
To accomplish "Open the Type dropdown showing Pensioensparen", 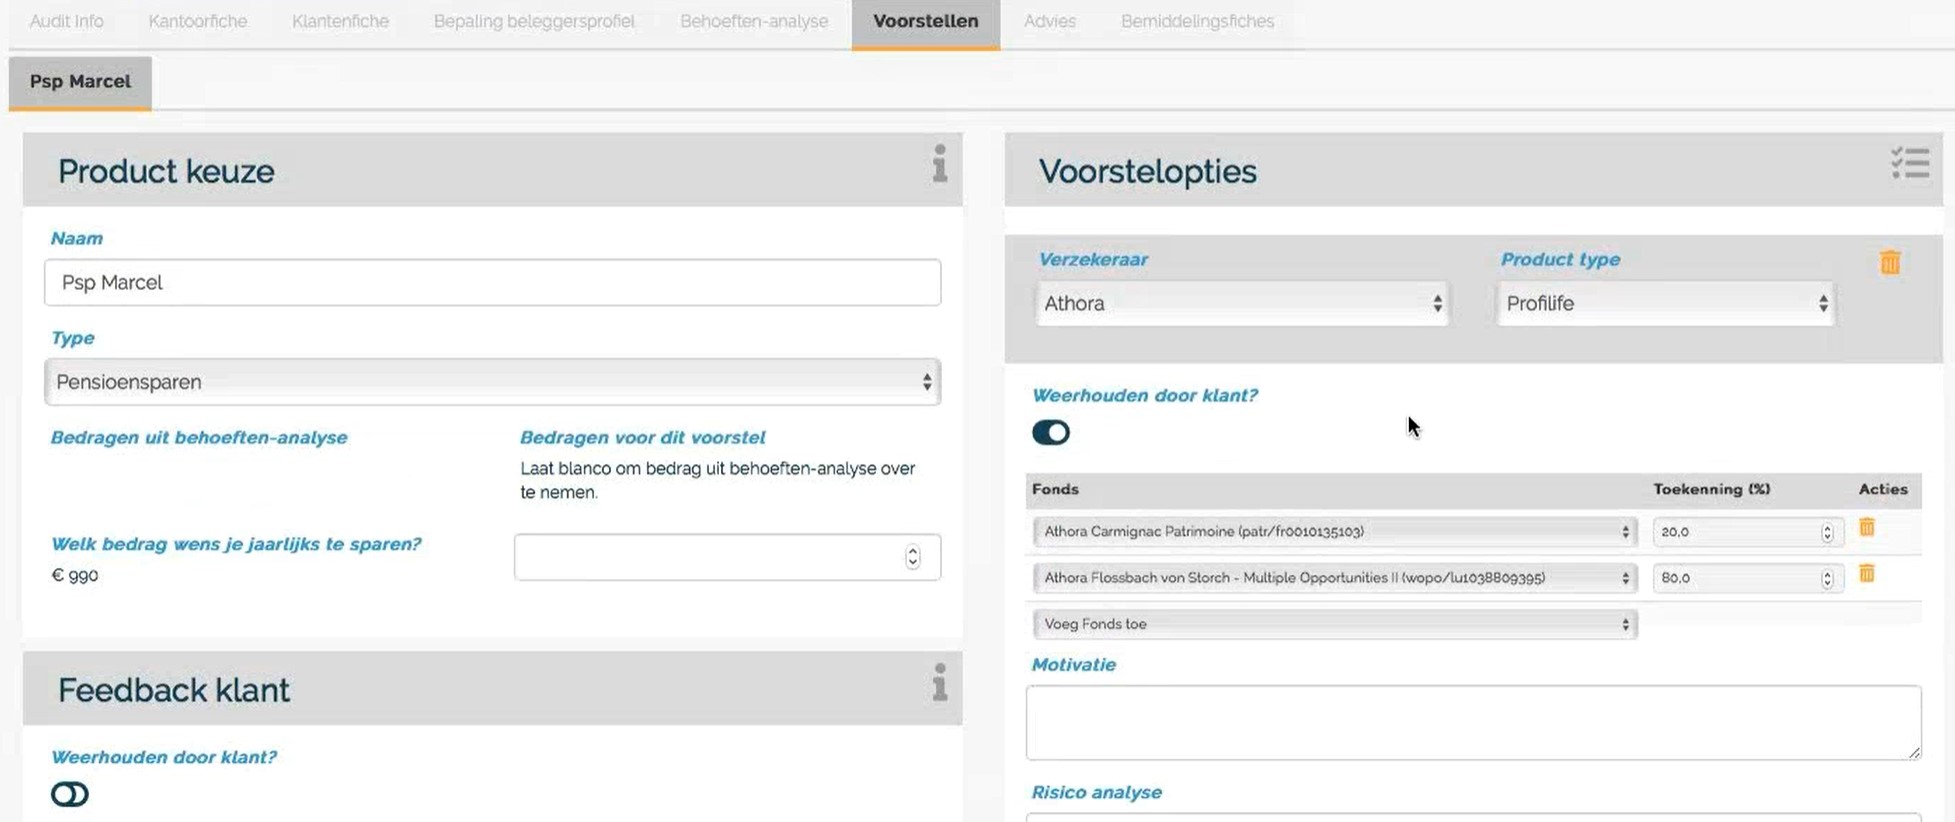I will tap(492, 382).
